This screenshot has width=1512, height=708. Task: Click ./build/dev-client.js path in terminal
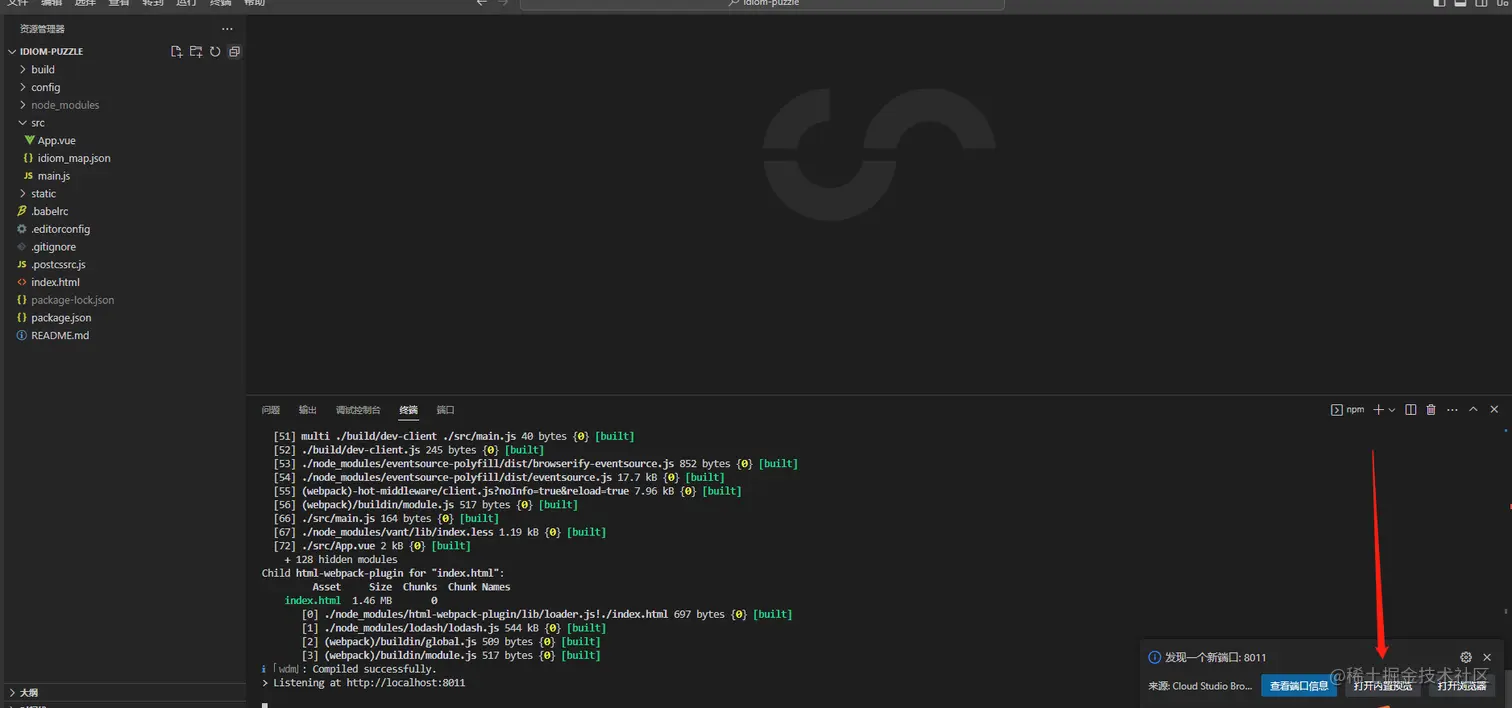pos(361,450)
